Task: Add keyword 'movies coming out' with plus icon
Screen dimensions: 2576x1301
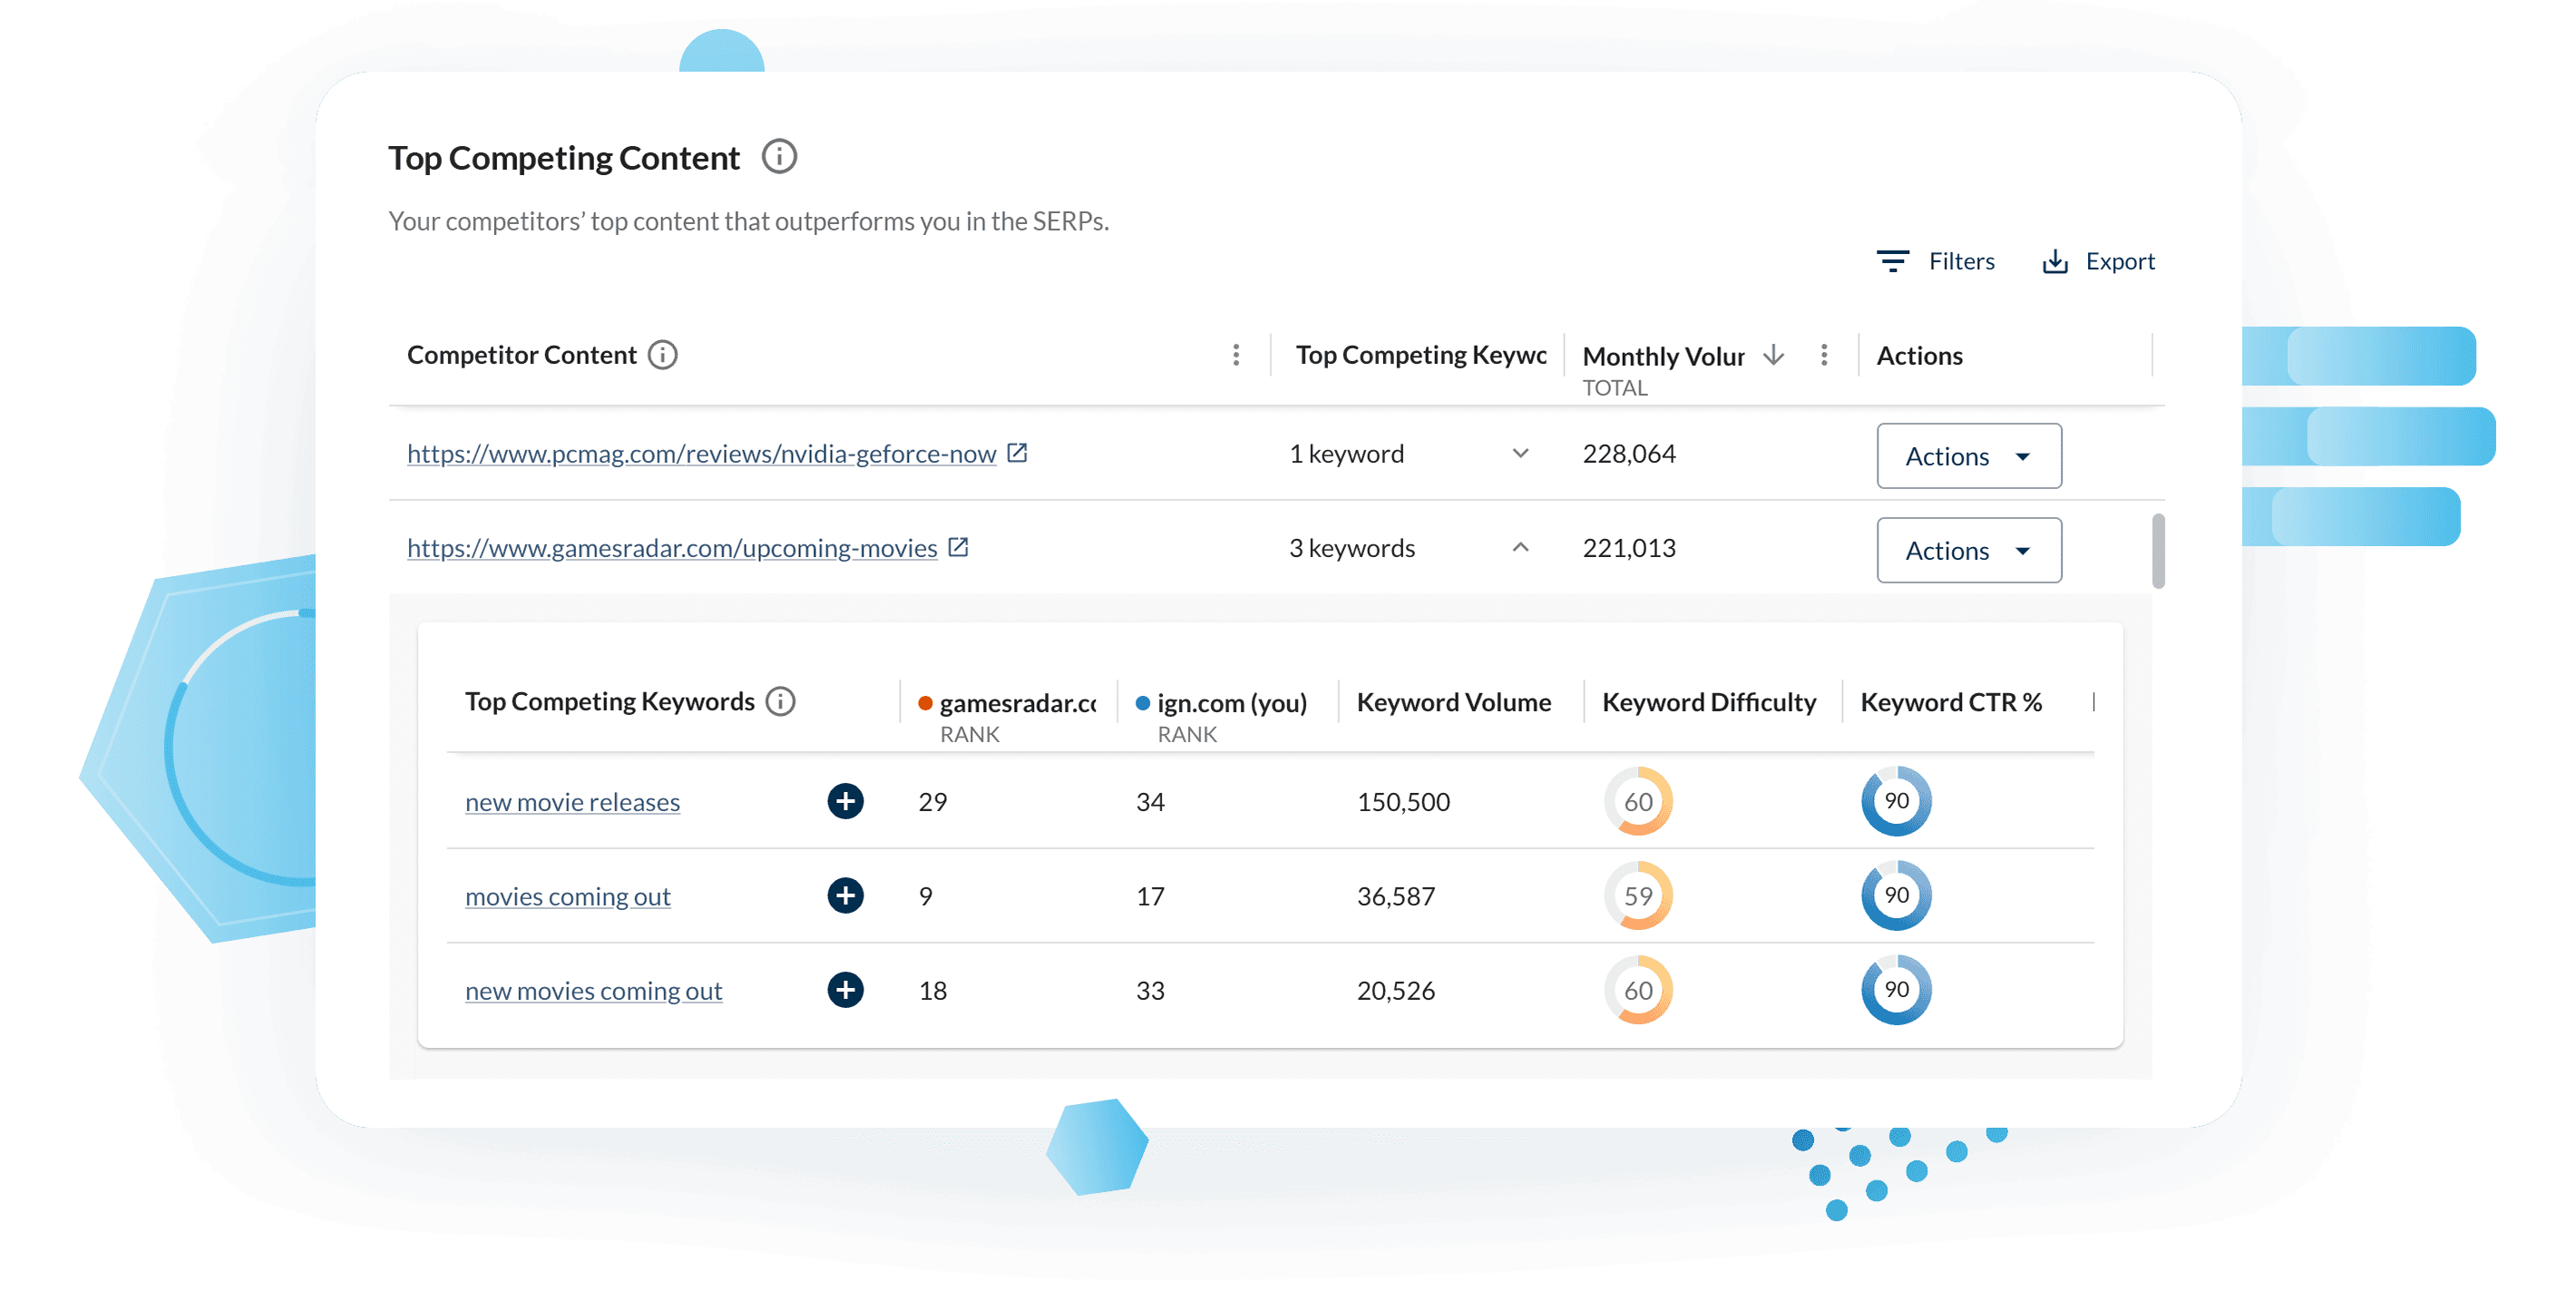Action: 845,895
